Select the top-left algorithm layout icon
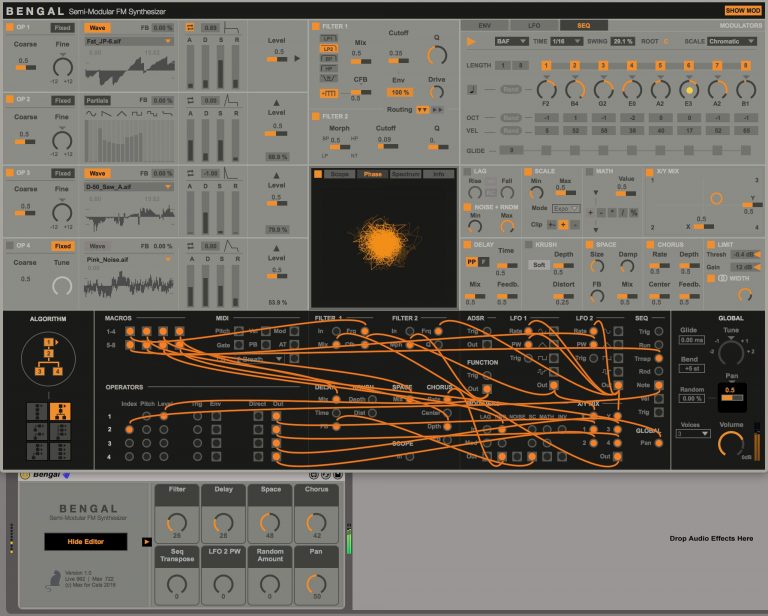The width and height of the screenshot is (768, 616). click(x=37, y=411)
